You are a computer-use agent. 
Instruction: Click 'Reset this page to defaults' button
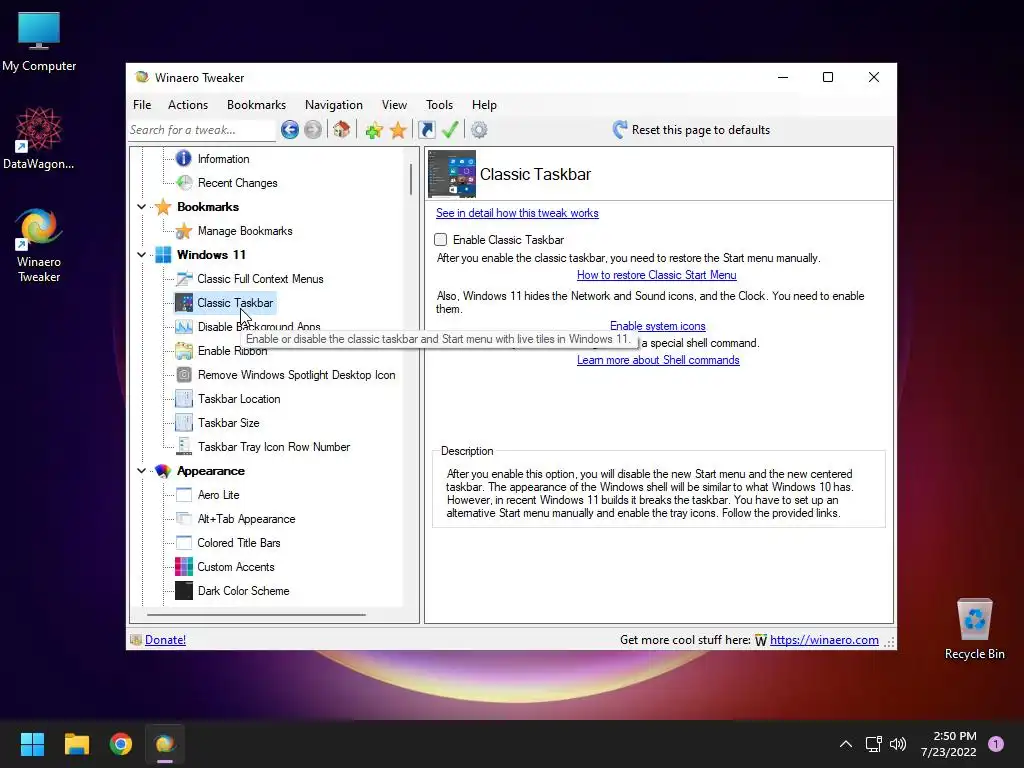[x=692, y=130]
